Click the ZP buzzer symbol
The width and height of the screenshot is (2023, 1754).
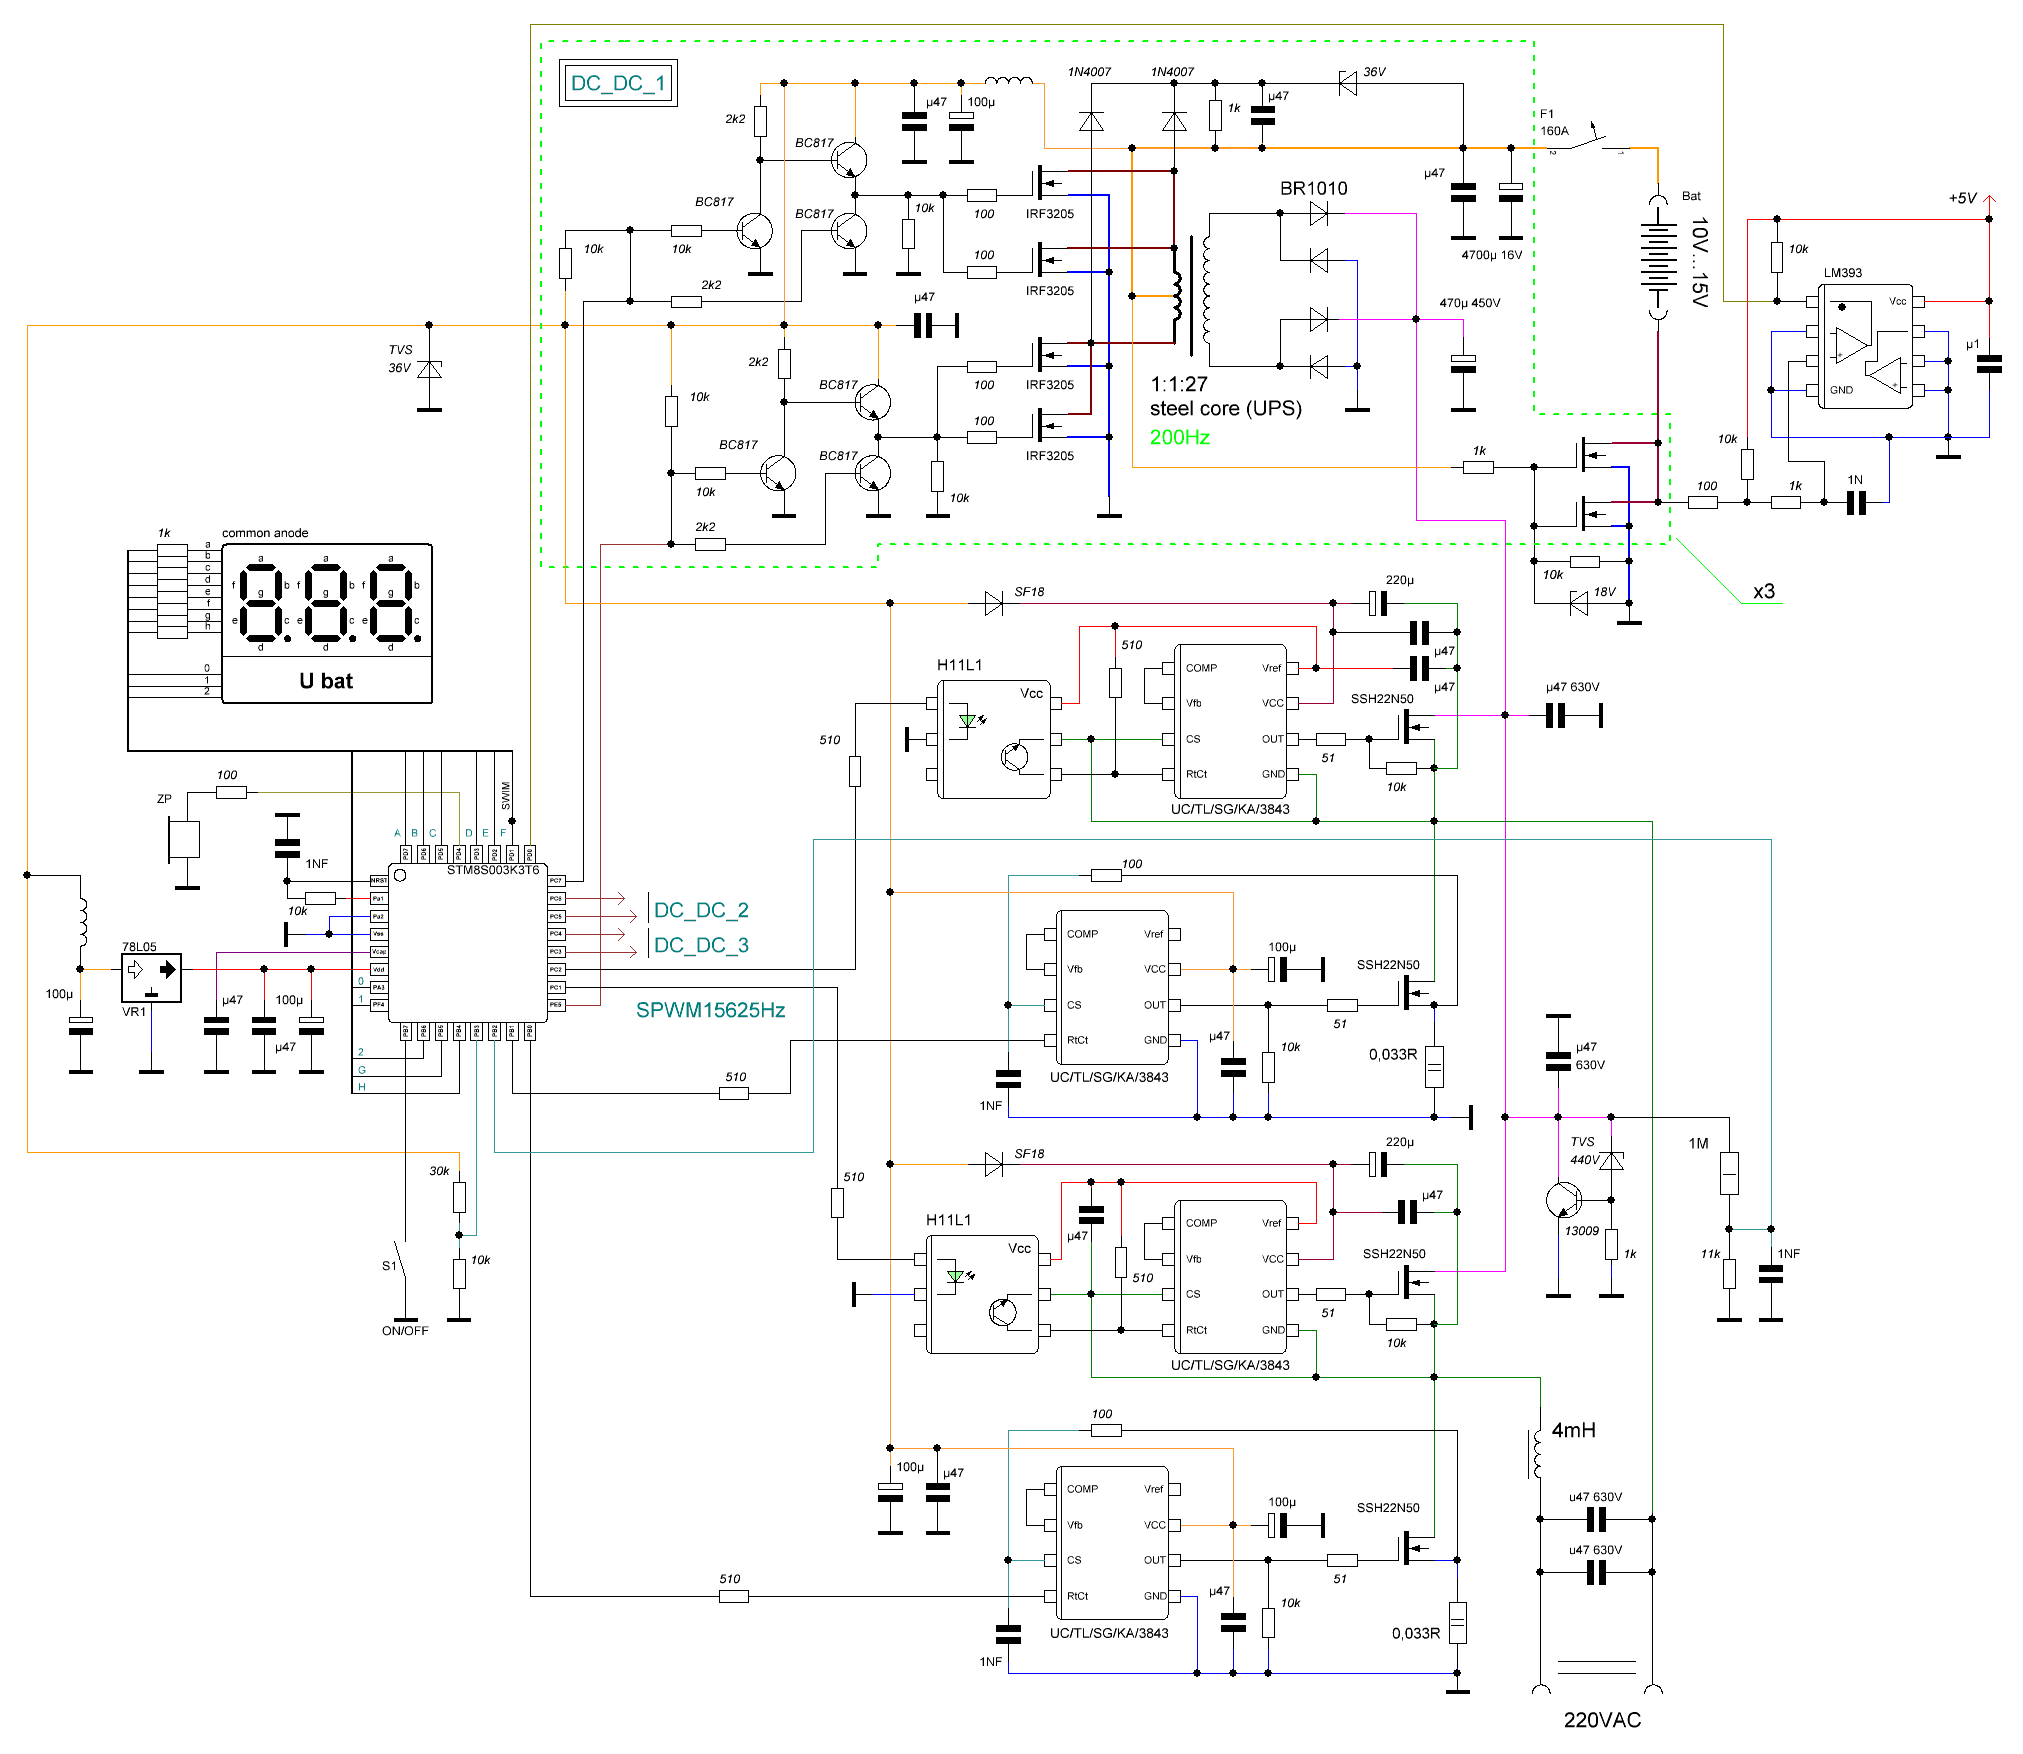point(184,839)
